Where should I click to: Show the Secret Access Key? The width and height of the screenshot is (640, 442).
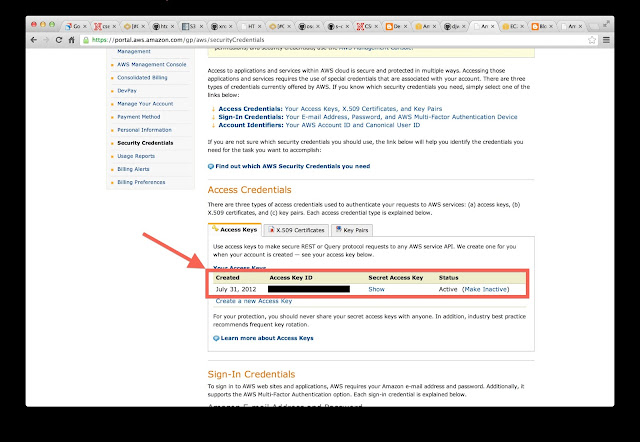tap(376, 289)
